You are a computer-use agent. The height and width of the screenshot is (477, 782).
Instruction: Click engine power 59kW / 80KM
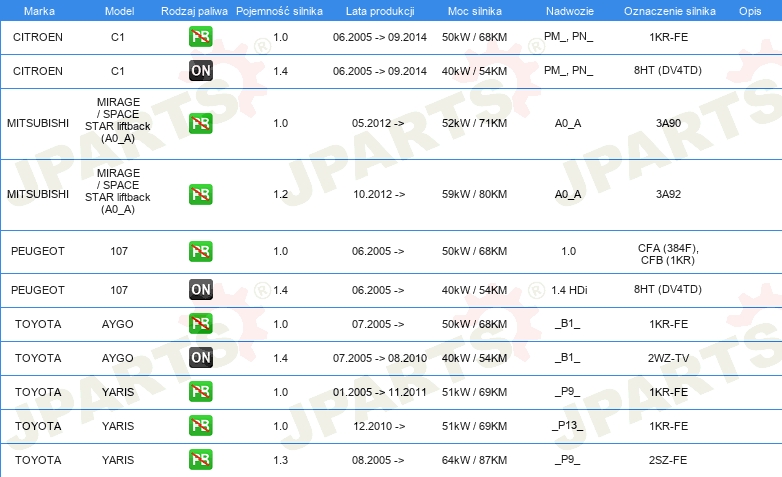point(474,194)
